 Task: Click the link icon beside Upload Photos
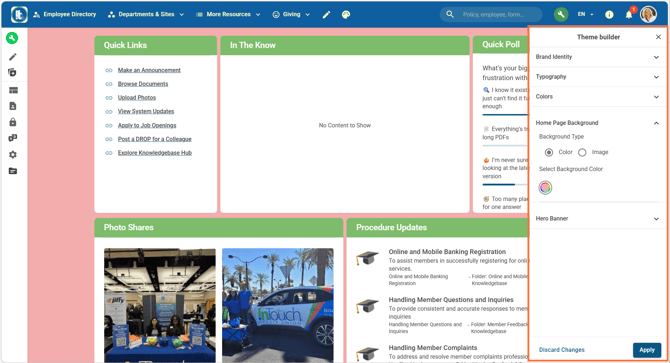point(109,98)
